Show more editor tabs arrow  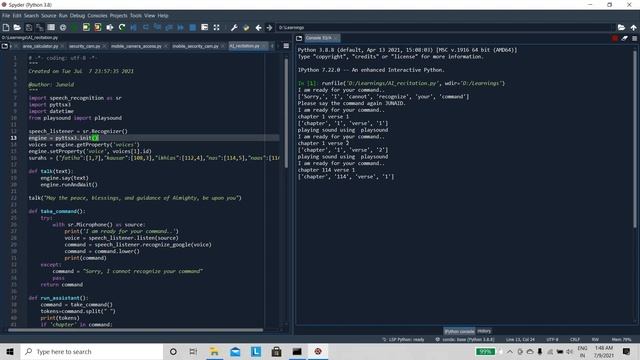point(272,46)
